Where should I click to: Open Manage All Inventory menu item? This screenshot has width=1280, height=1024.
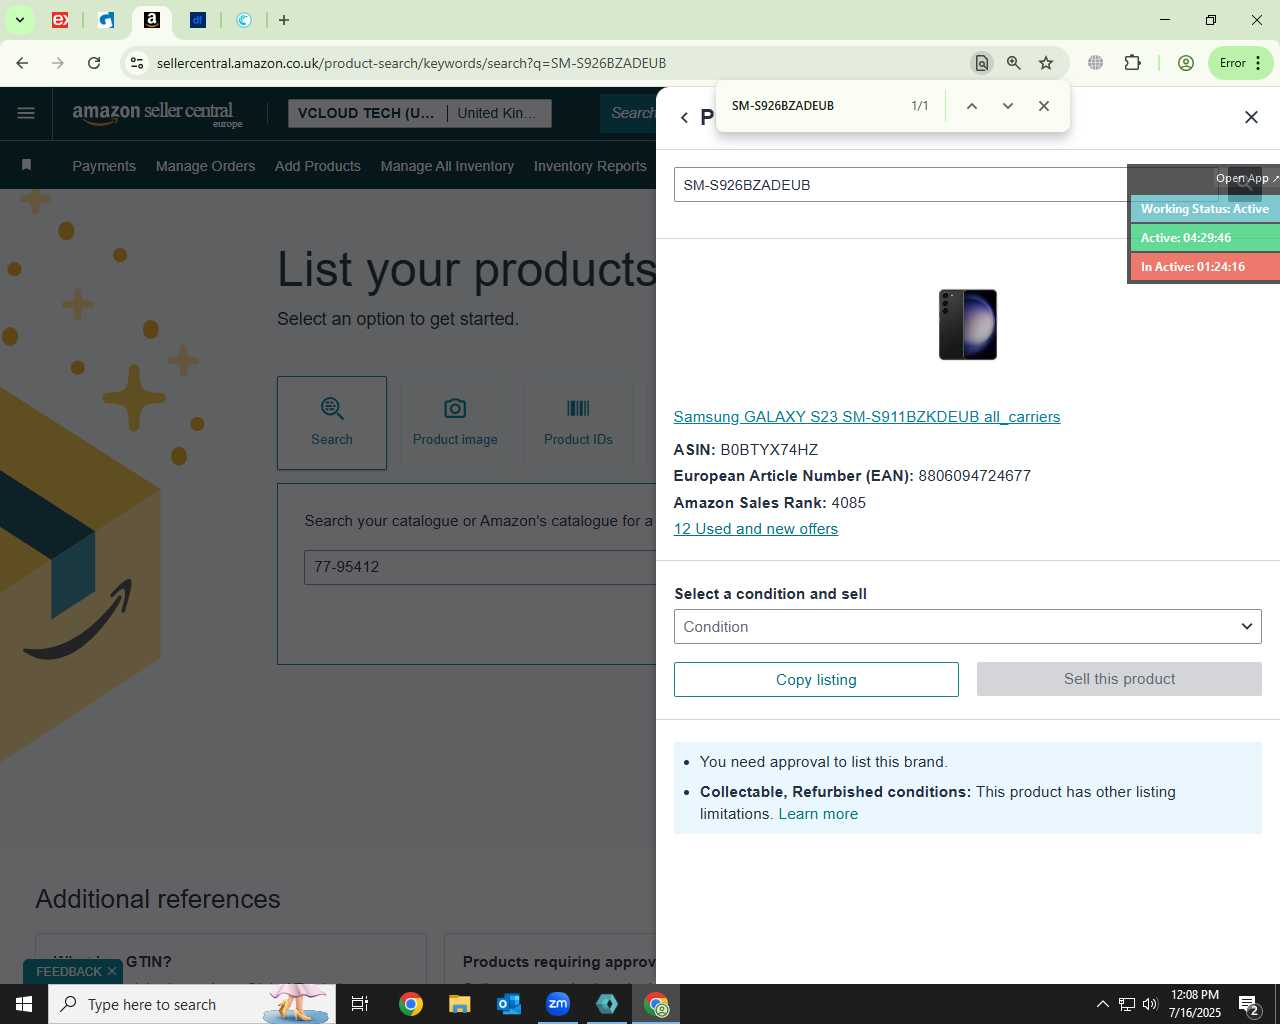(x=447, y=166)
